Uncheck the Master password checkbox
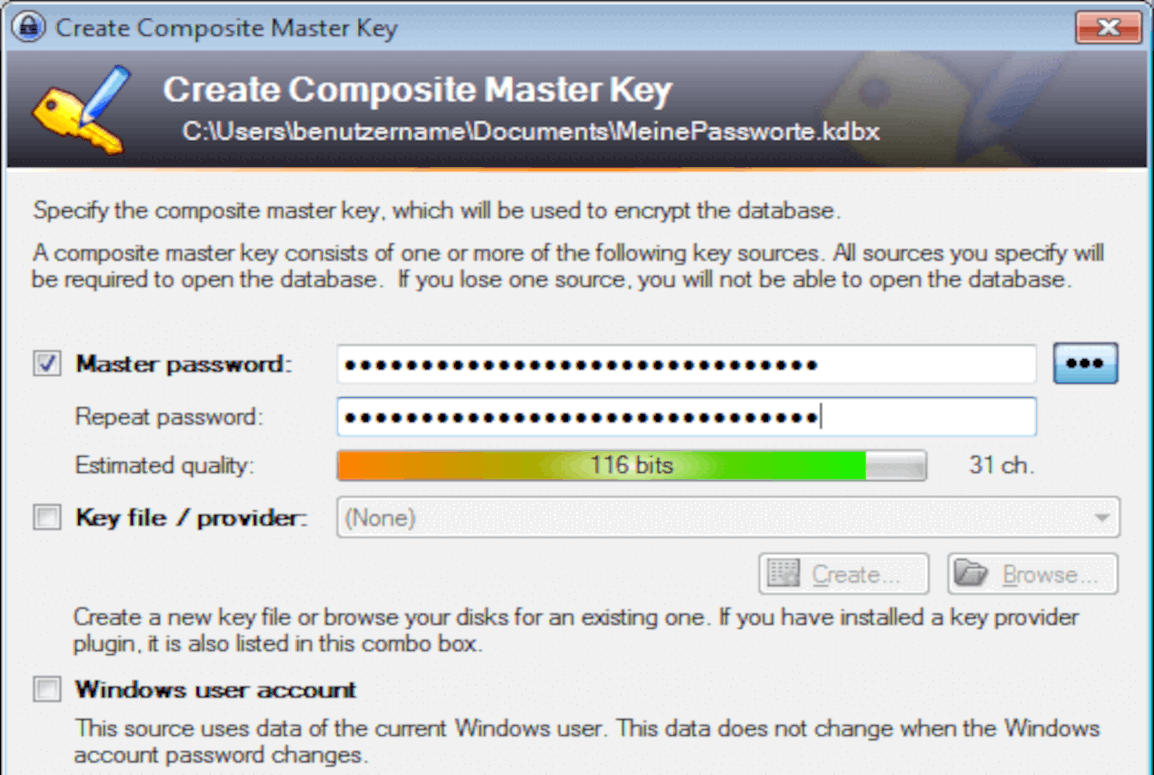This screenshot has height=775, width=1154. 47,364
